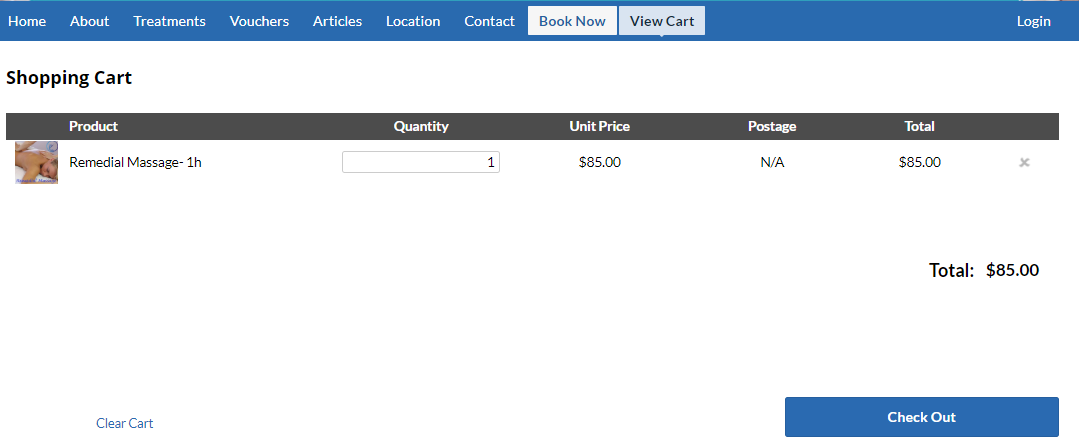The height and width of the screenshot is (448, 1079).
Task: Click the Postage column header
Action: pyautogui.click(x=772, y=126)
